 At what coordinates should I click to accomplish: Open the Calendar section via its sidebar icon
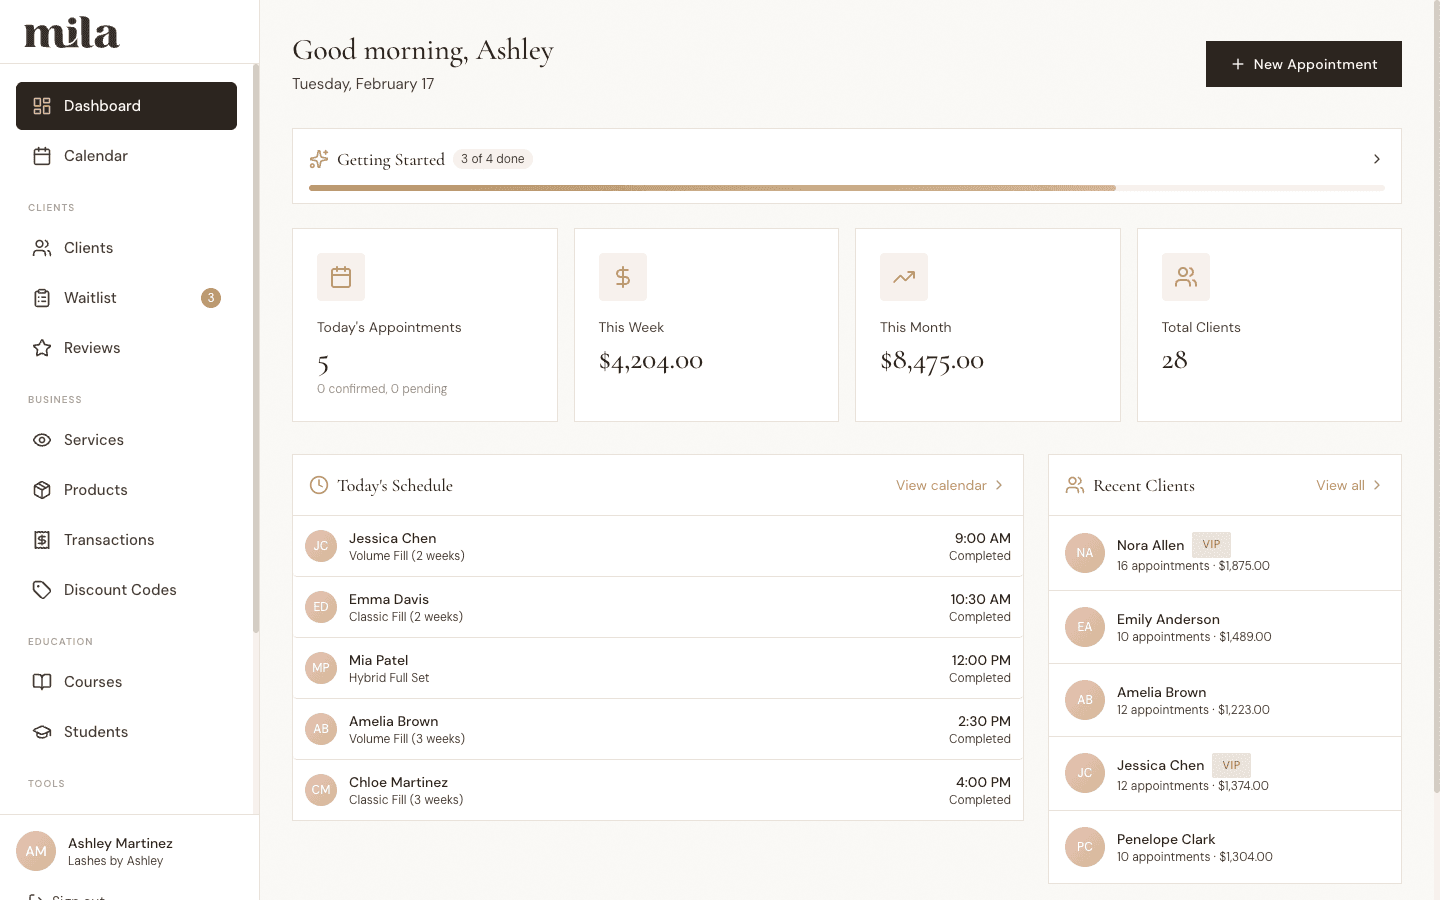pyautogui.click(x=41, y=156)
